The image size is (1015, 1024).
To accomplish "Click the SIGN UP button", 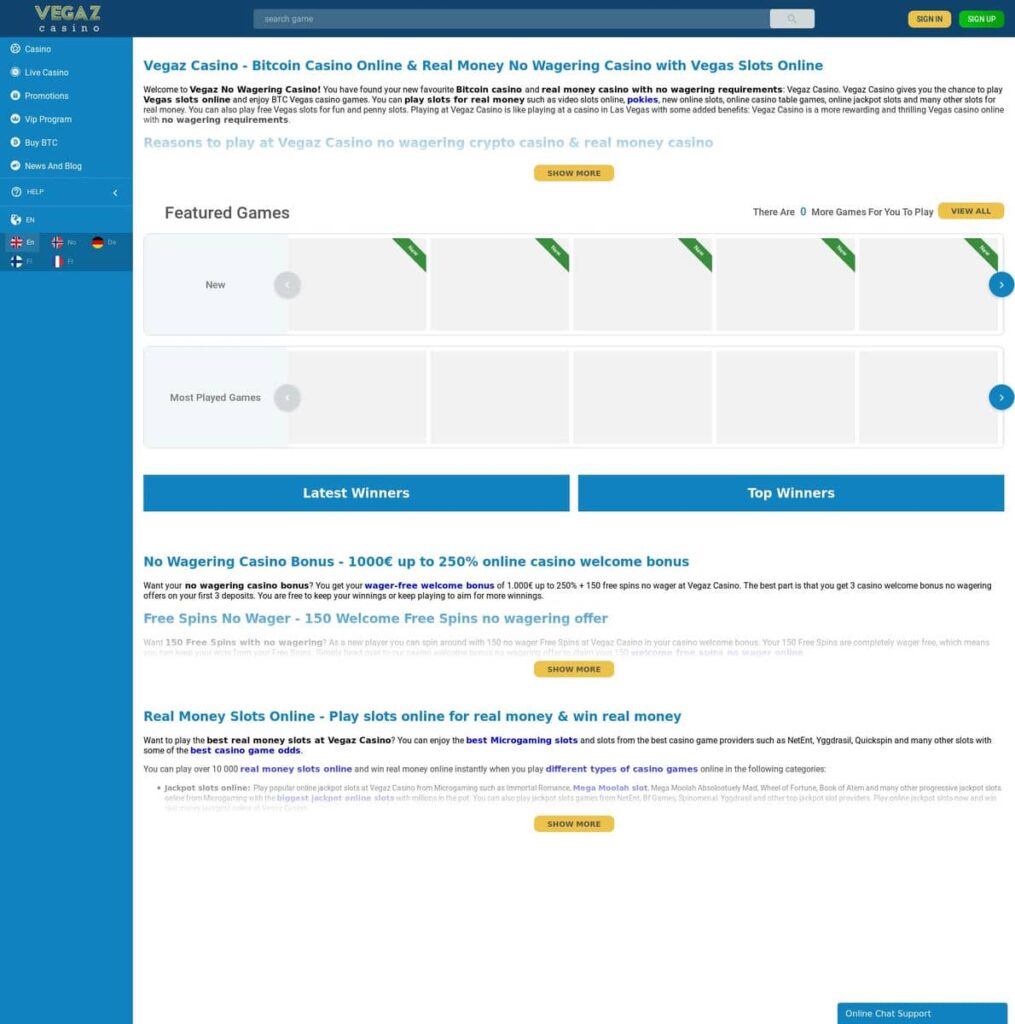I will pyautogui.click(x=981, y=19).
